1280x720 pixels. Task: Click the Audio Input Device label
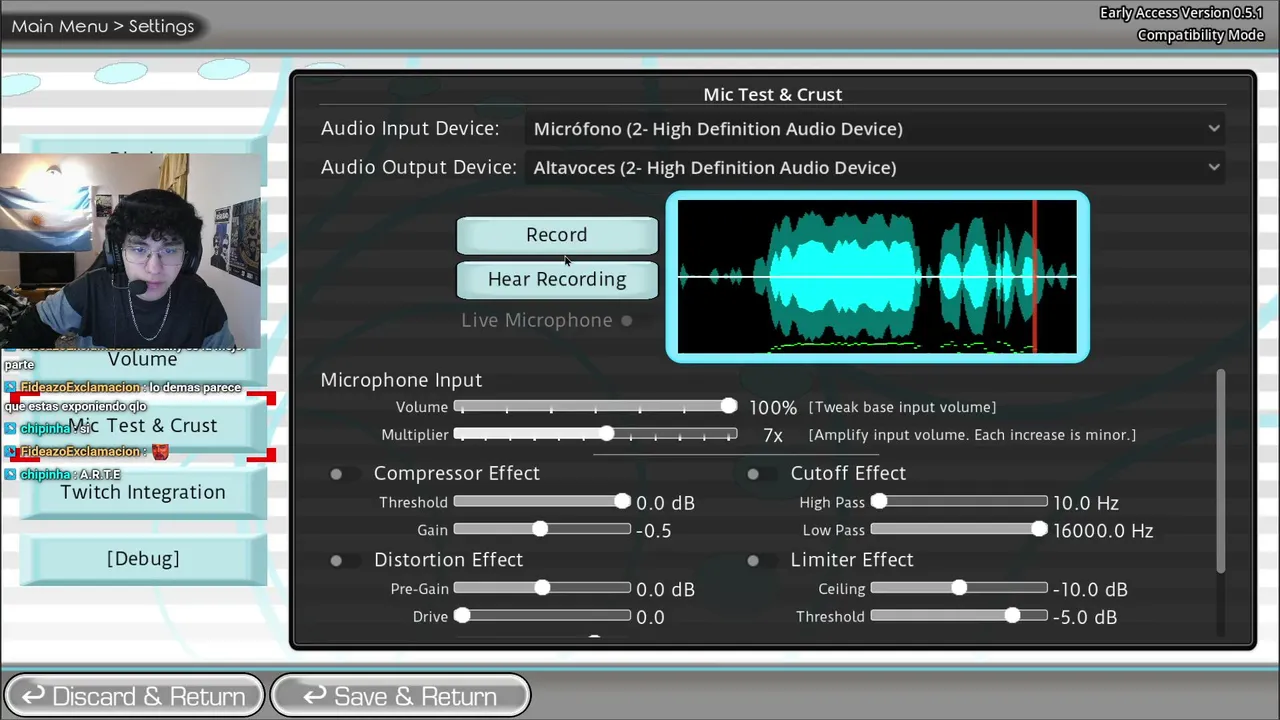[410, 129]
